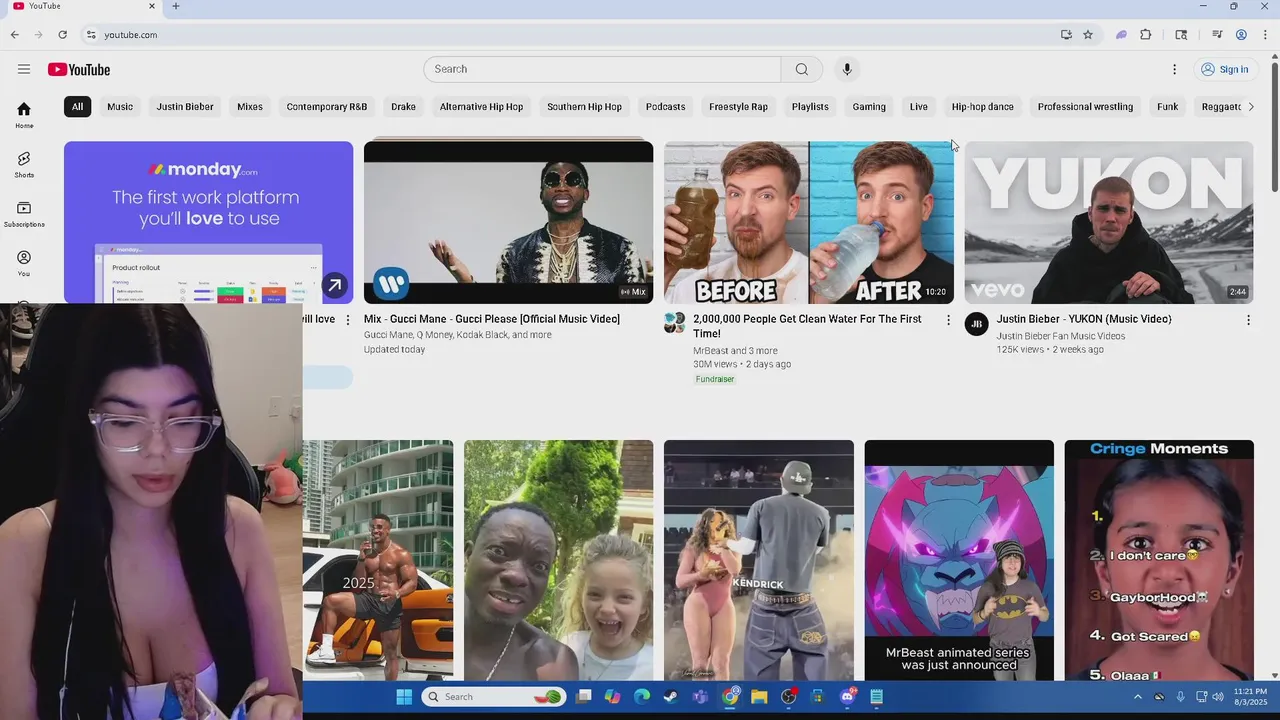Open Cringe Moments short thumbnail
This screenshot has height=720, width=1280.
pos(1159,560)
